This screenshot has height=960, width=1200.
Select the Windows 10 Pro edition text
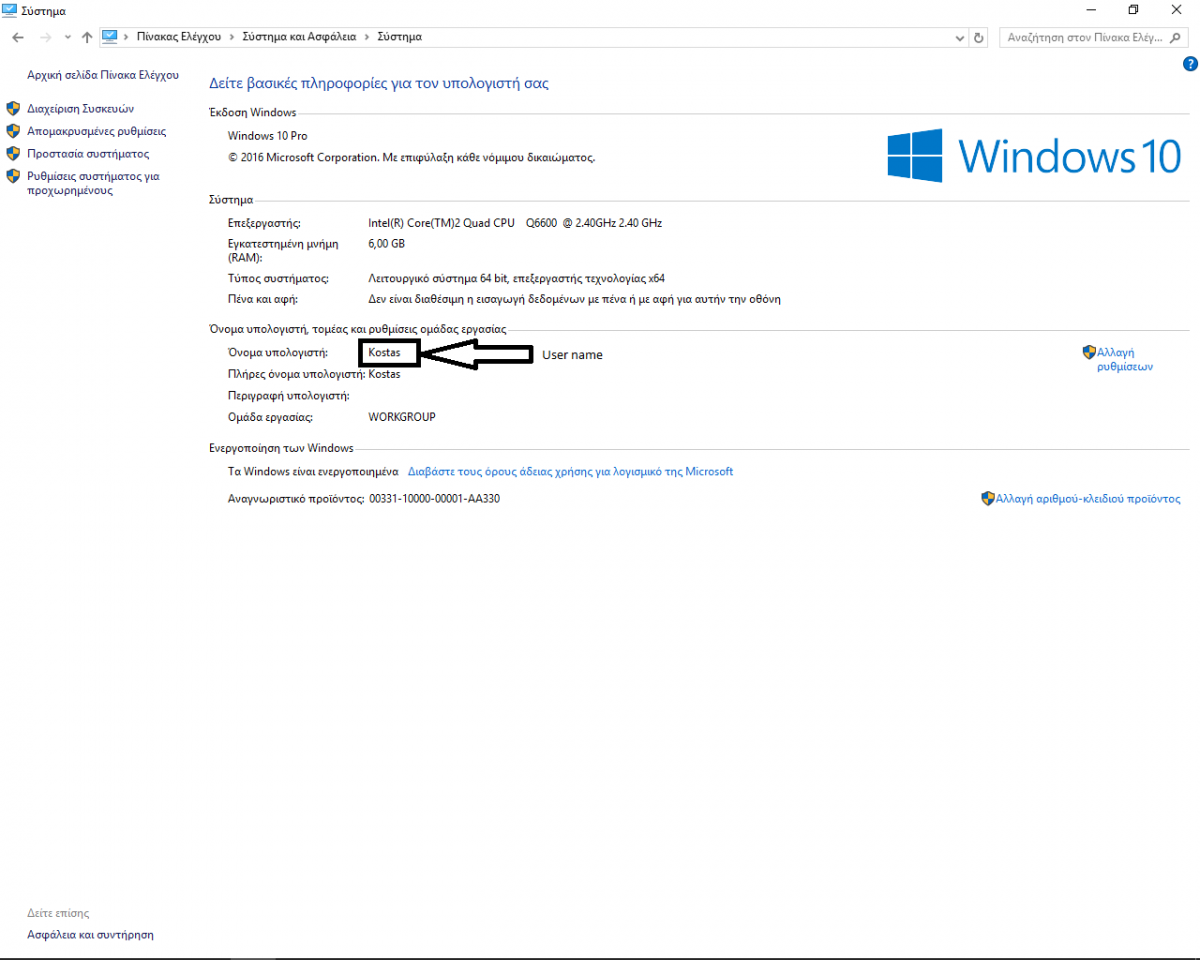click(x=268, y=135)
